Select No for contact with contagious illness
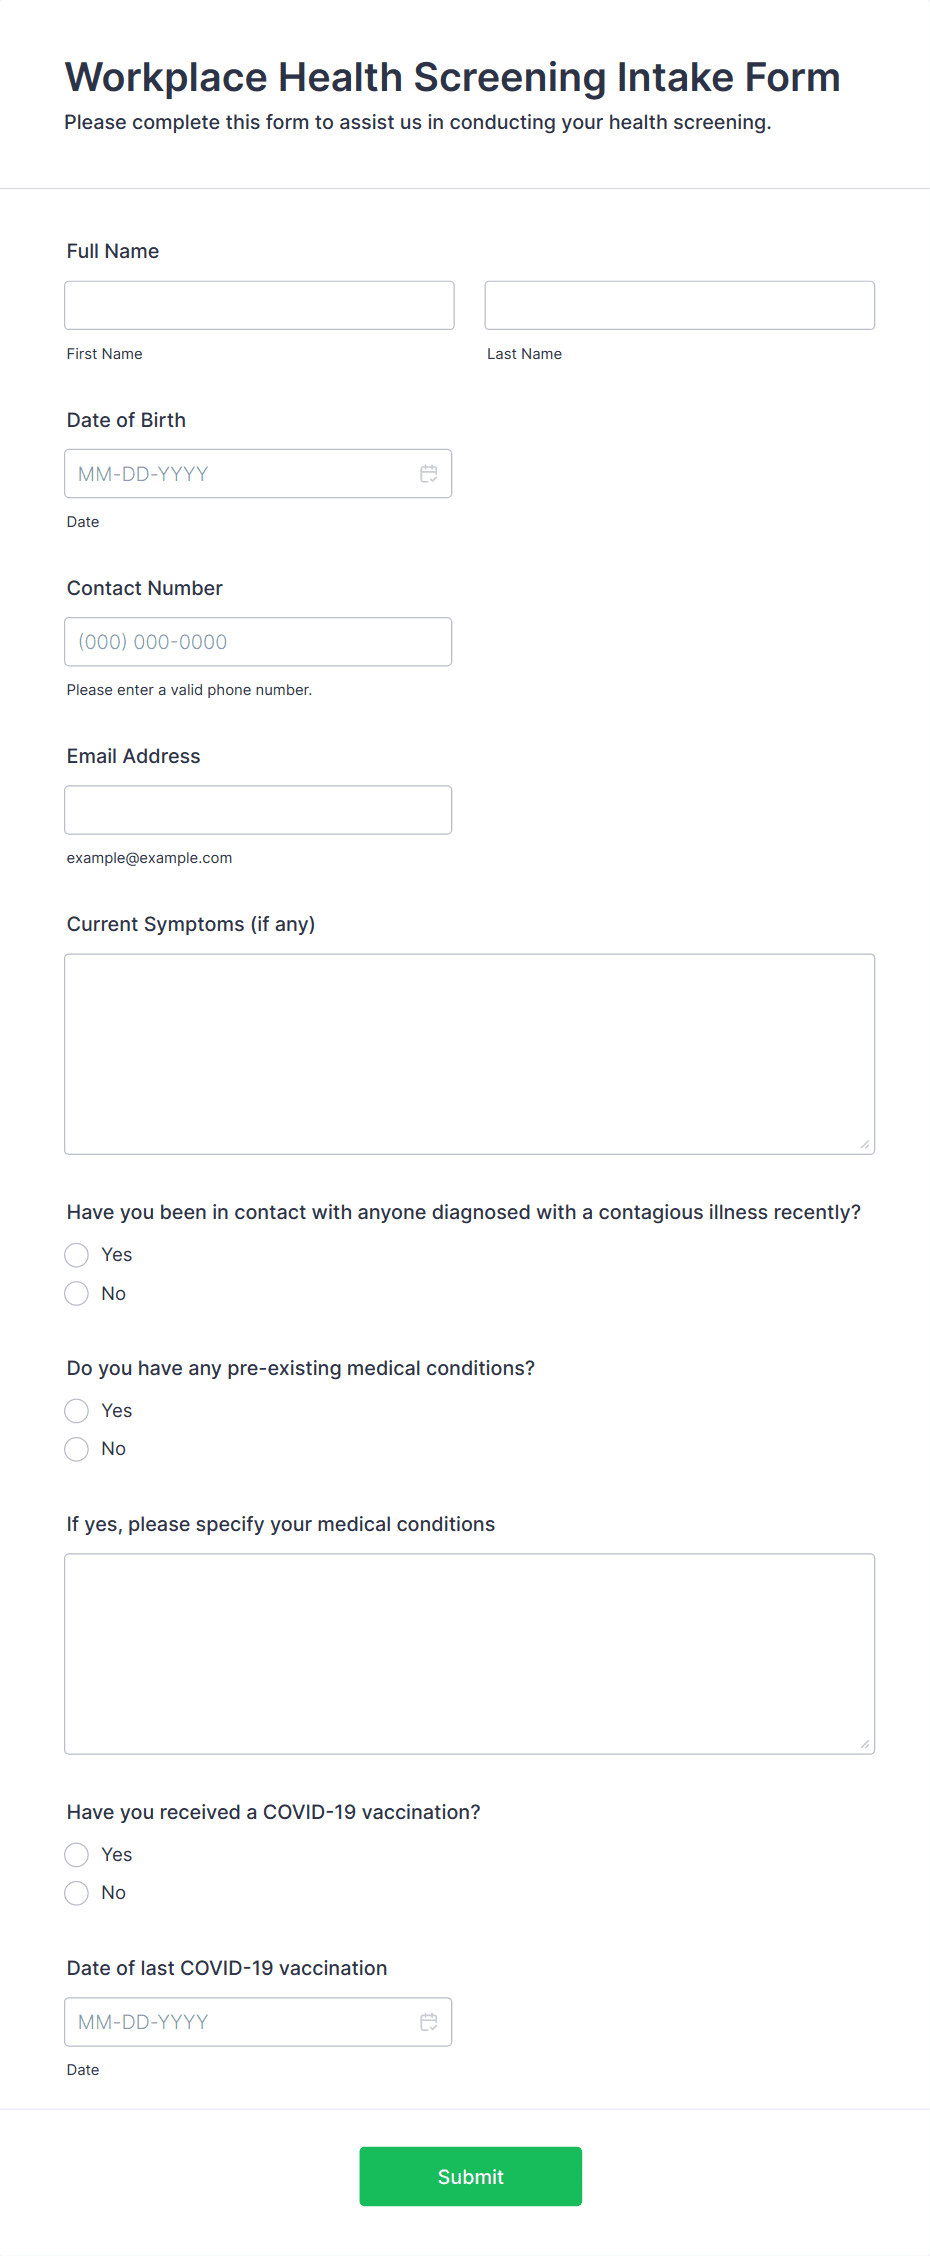930x2256 pixels. tap(76, 1293)
